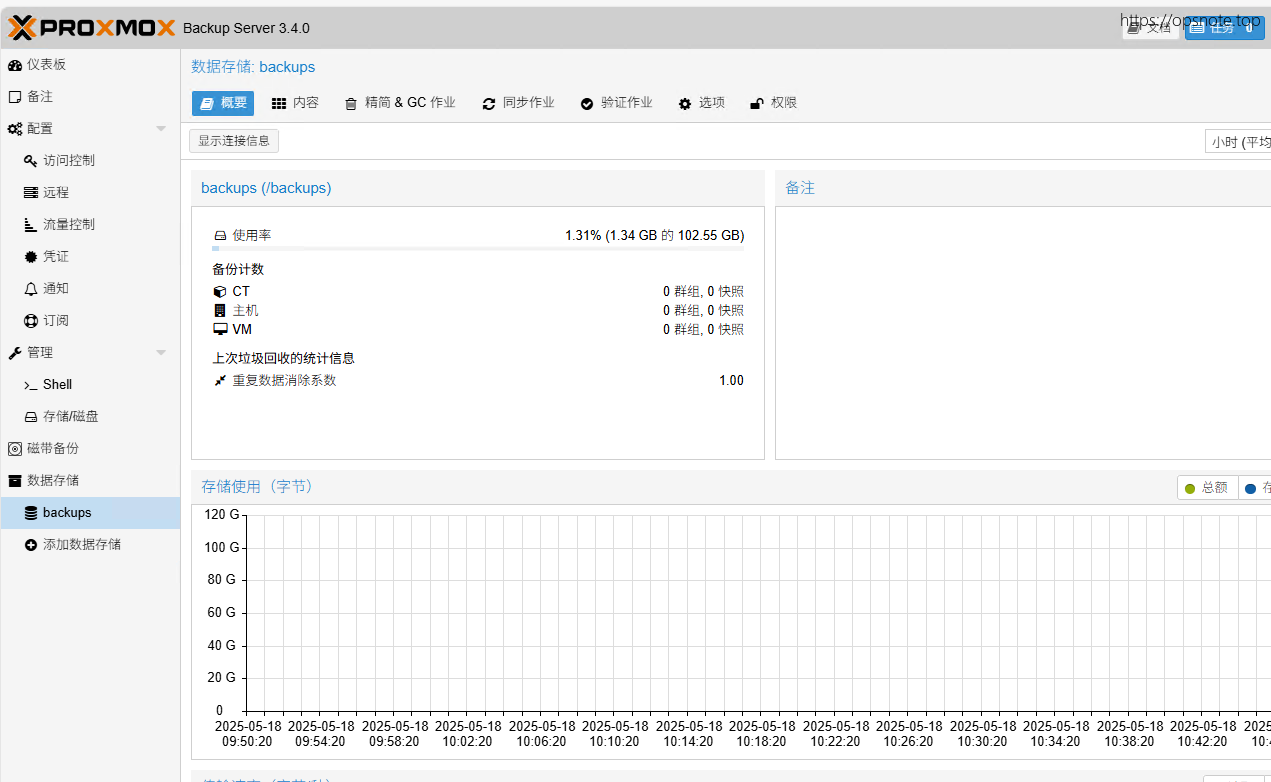Viewport: 1271px width, 782px height.
Task: Open the 任务 tasks button
Action: tap(1224, 28)
